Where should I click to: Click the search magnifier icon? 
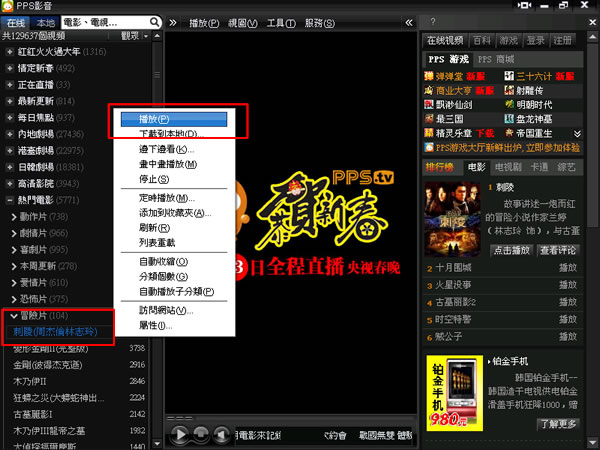154,22
